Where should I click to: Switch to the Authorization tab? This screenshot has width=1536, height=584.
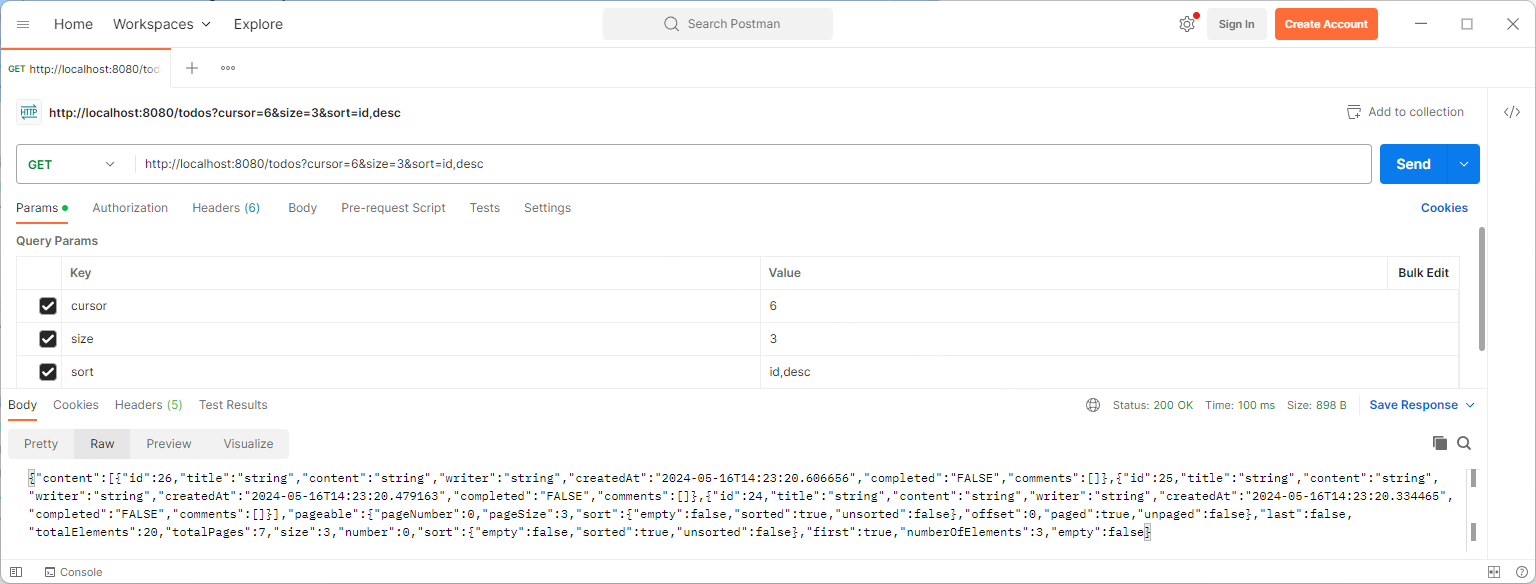130,208
